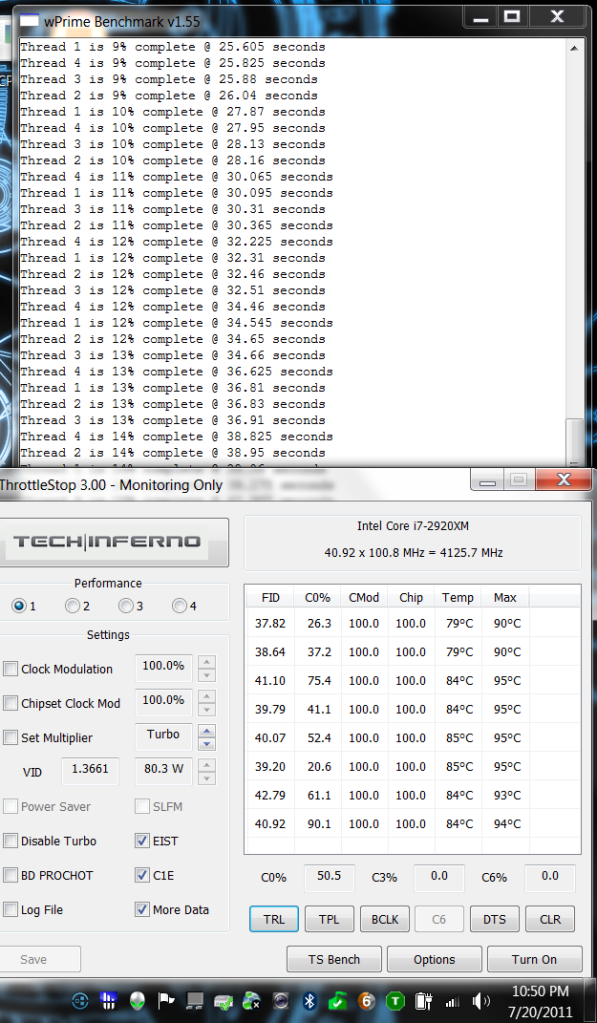Click the Intel Core i7-2920XM label
The image size is (597, 1023).
coord(413,526)
